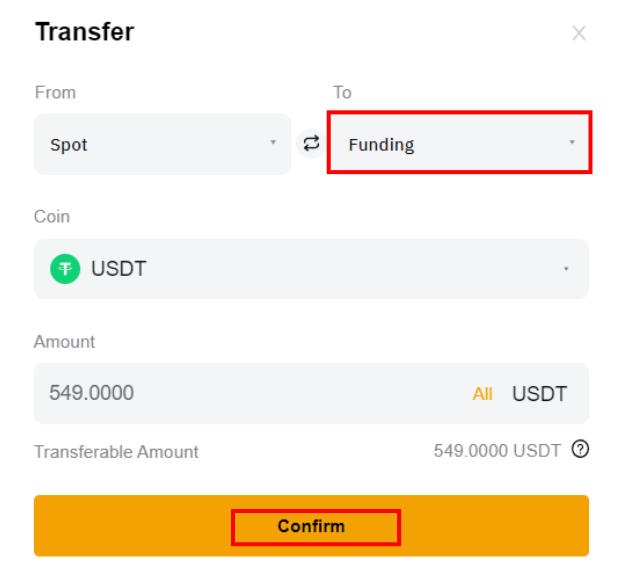Viewport: 627px width, 566px height.
Task: Click the 549.0000 USDT transferable value
Action: [497, 451]
